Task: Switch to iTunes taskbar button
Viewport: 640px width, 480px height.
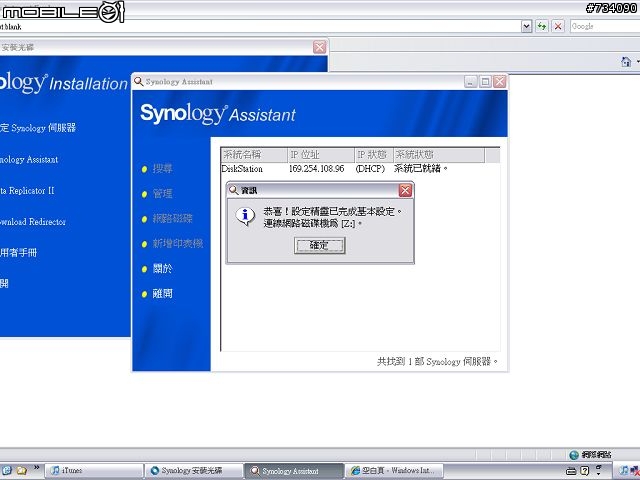Action: (93, 471)
